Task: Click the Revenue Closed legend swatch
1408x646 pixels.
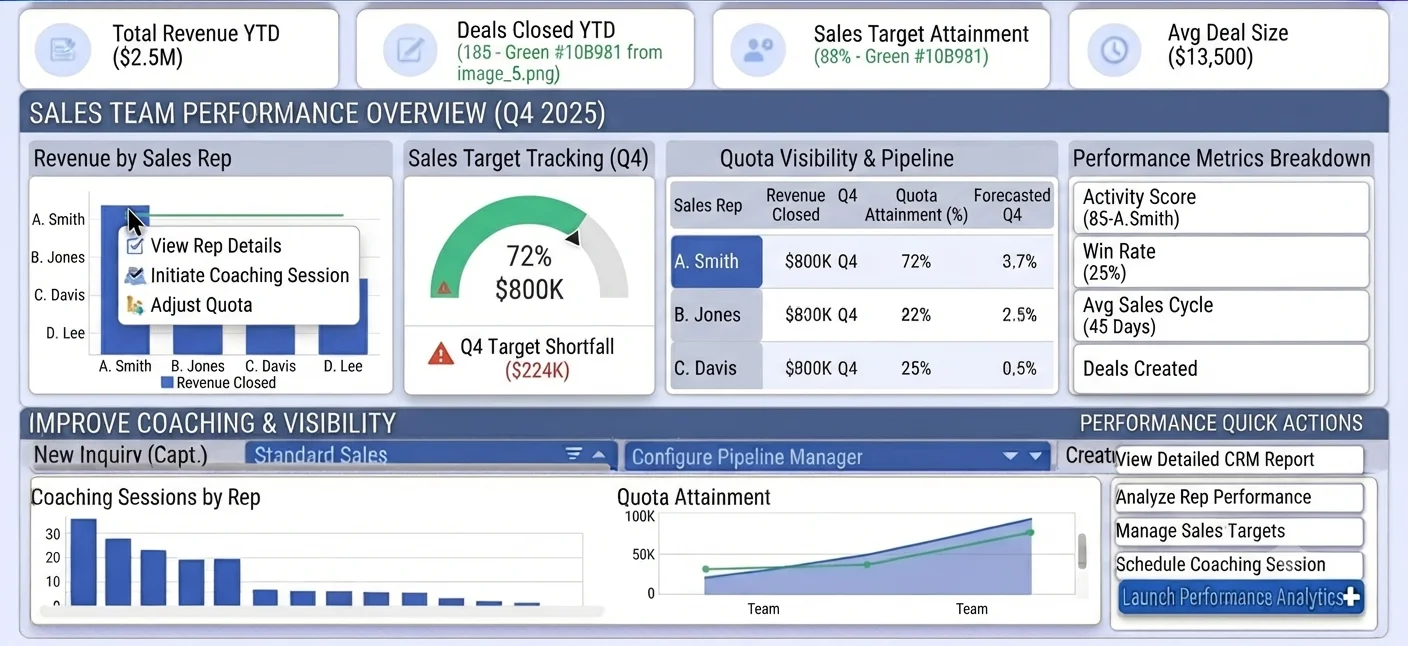Action: [167, 382]
